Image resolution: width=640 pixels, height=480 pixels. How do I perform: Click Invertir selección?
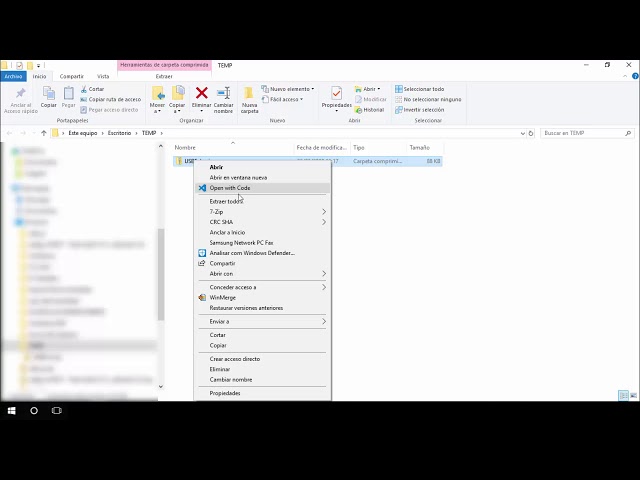pyautogui.click(x=420, y=110)
